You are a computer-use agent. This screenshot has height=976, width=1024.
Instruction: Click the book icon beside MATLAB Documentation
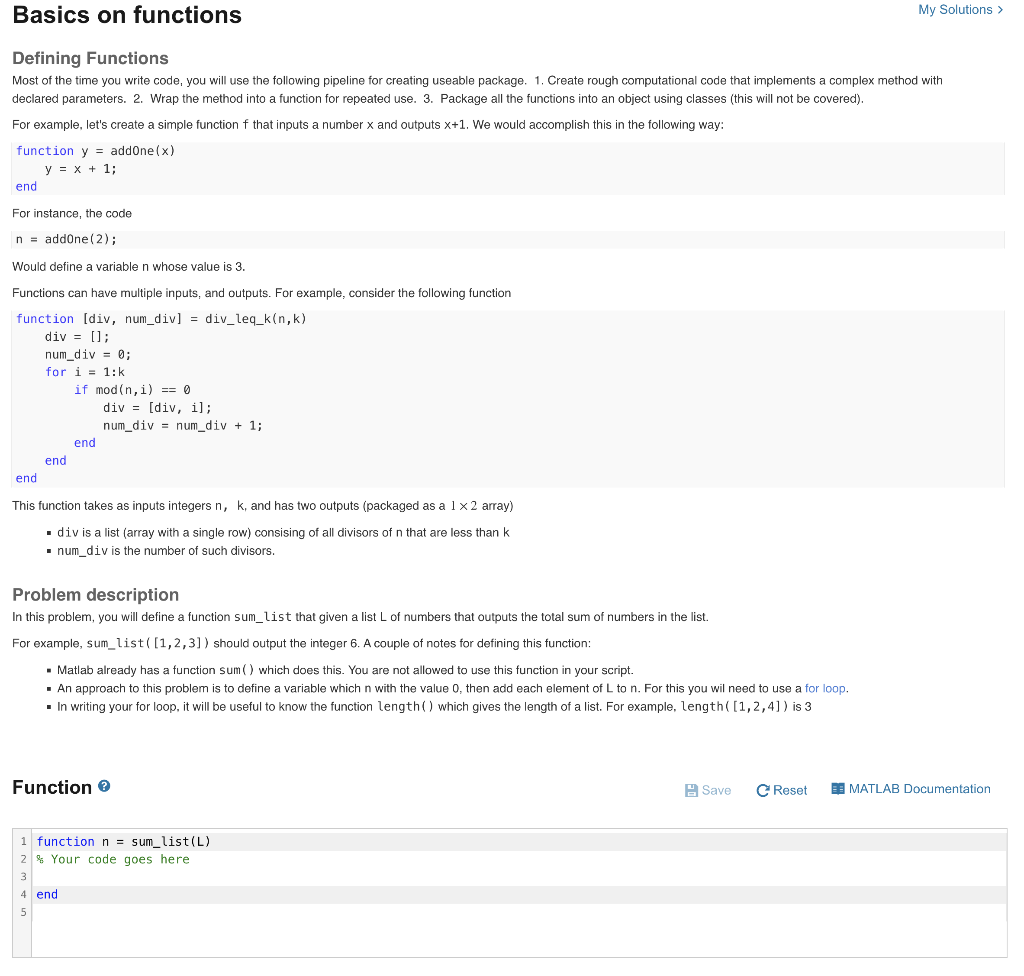tap(838, 789)
